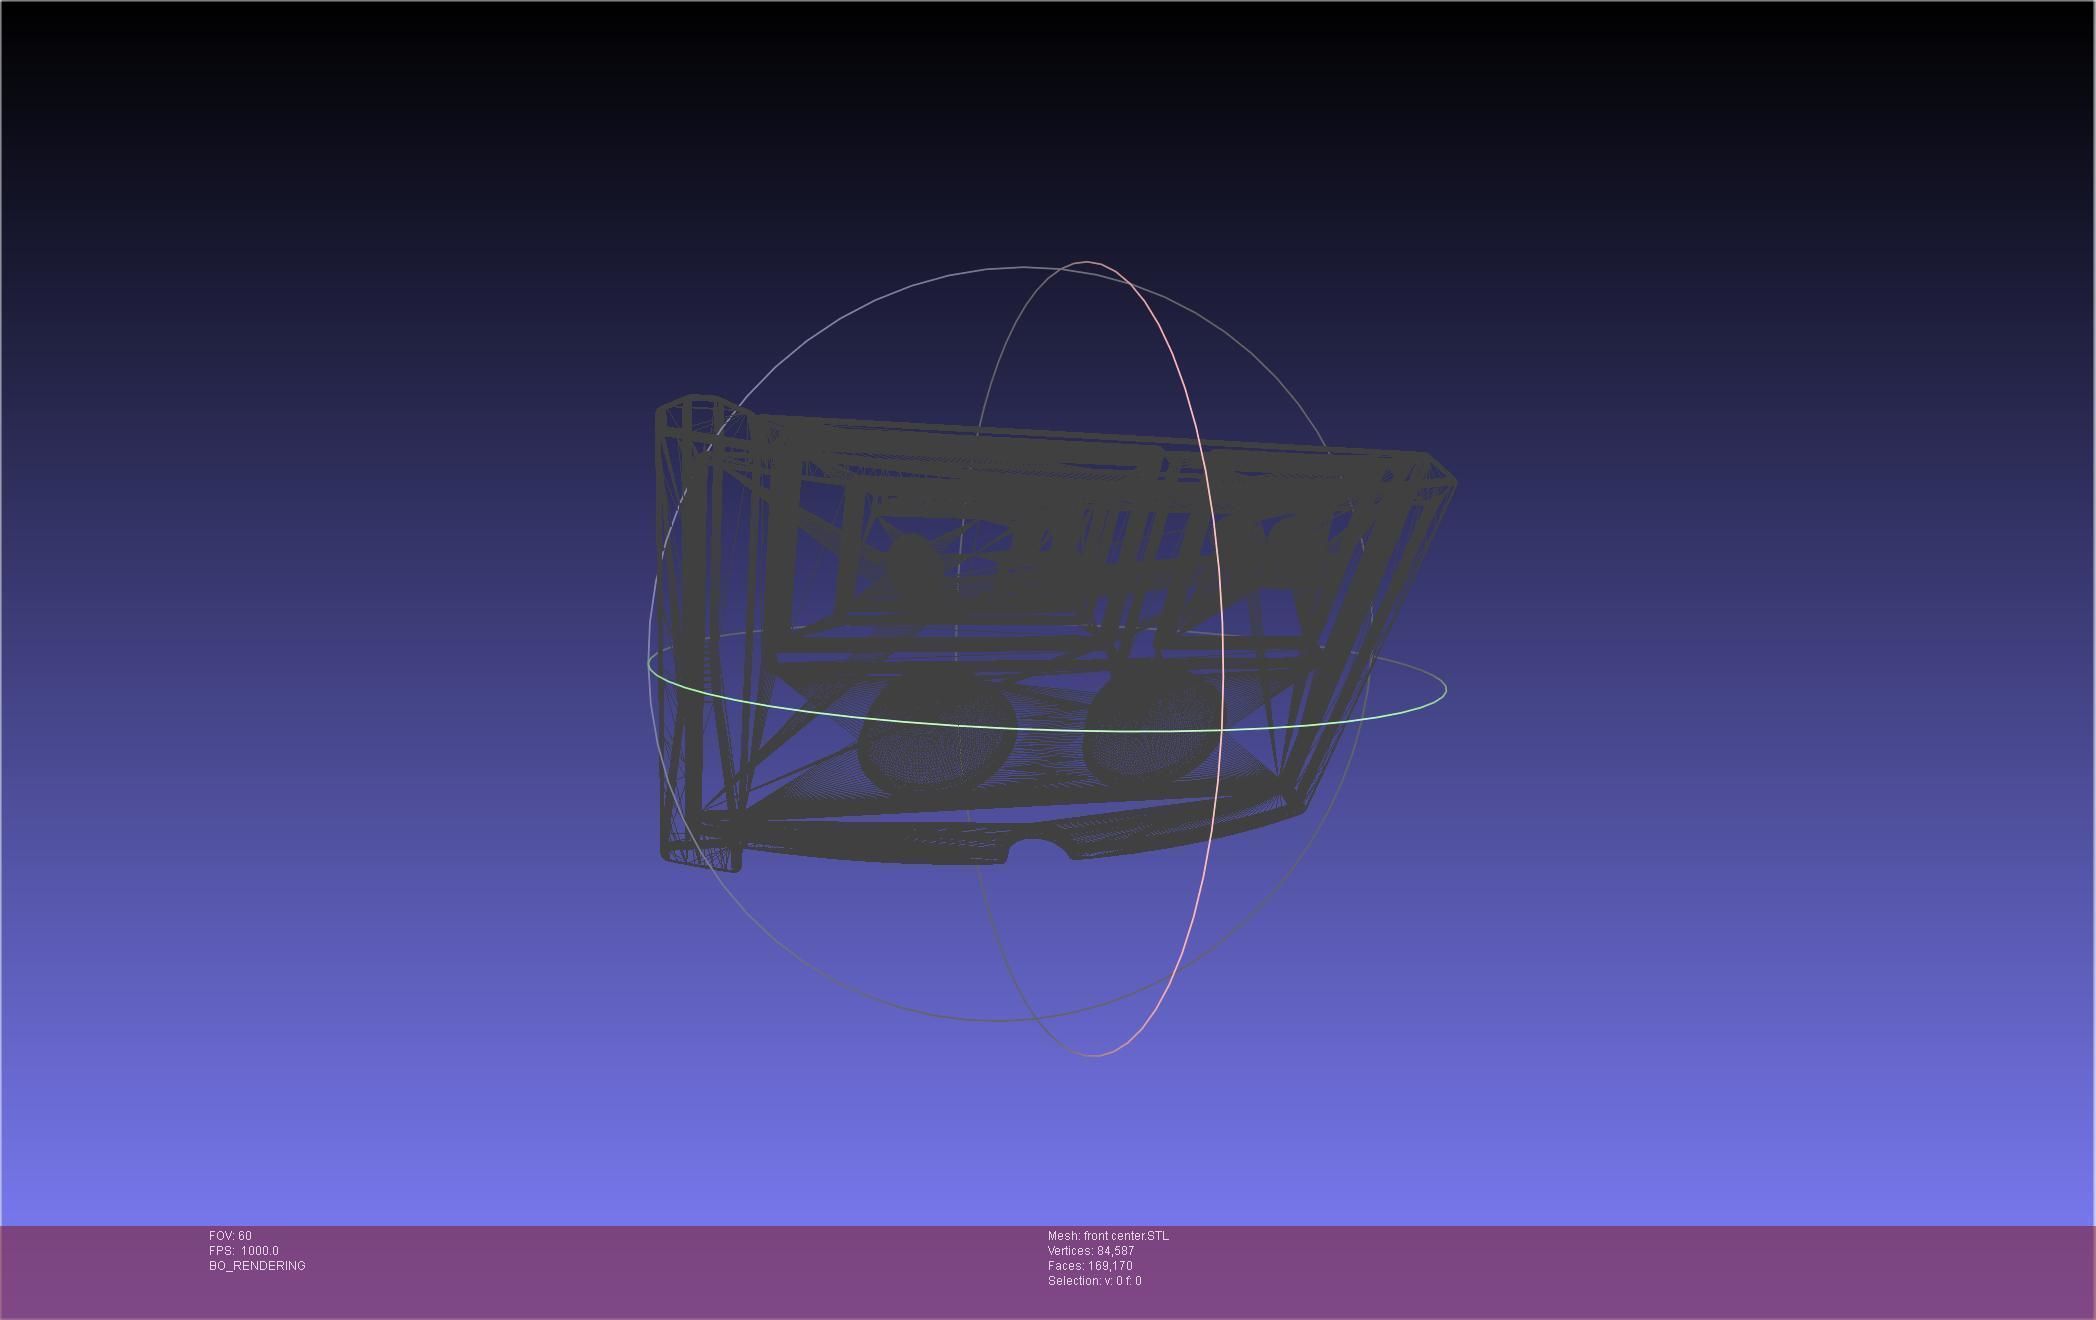Click the left round lens of the wireframe mesh
The image size is (2096, 1320).
tap(937, 733)
